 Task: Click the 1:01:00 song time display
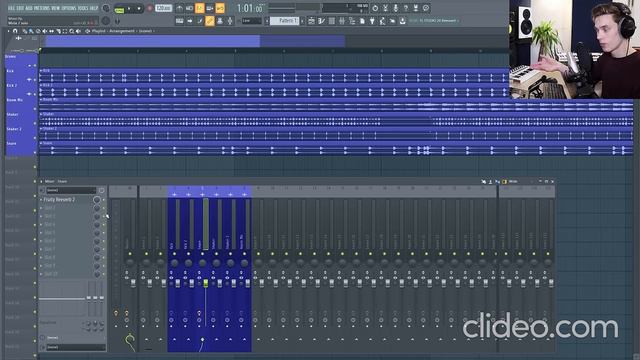point(250,8)
